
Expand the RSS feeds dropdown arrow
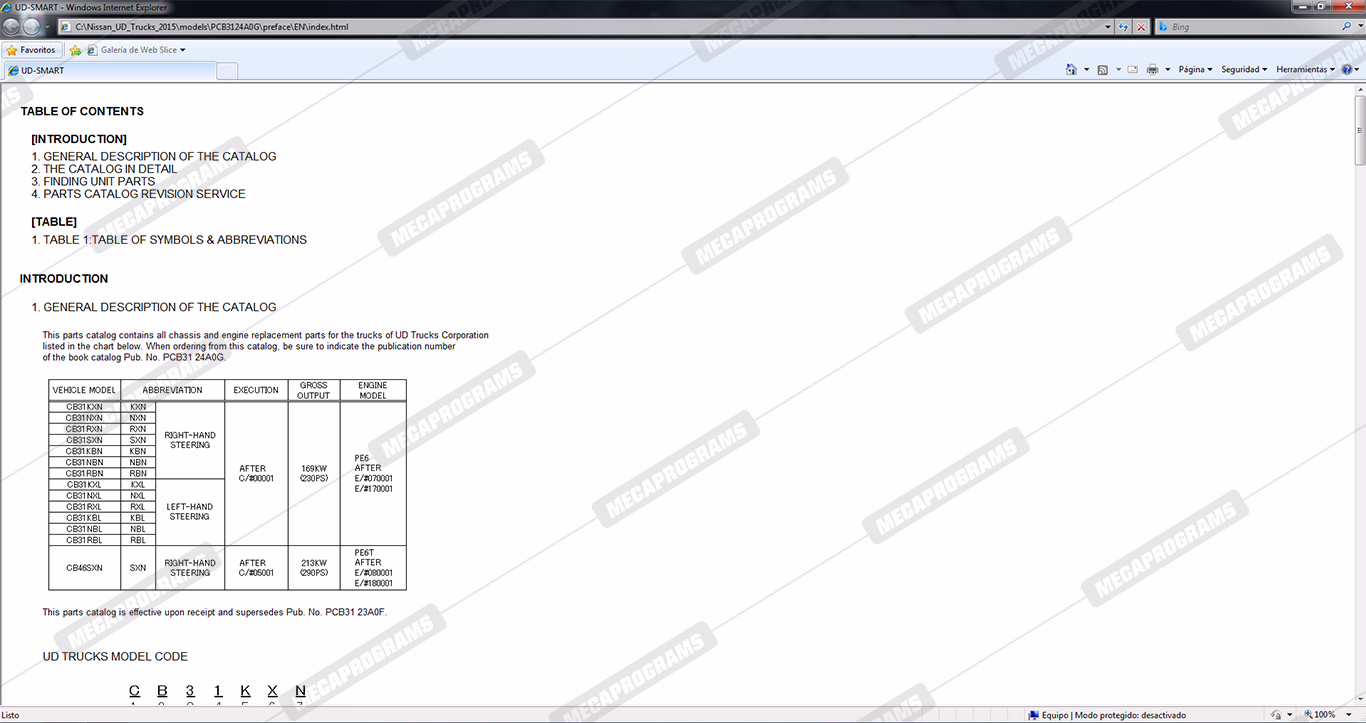[1117, 70]
